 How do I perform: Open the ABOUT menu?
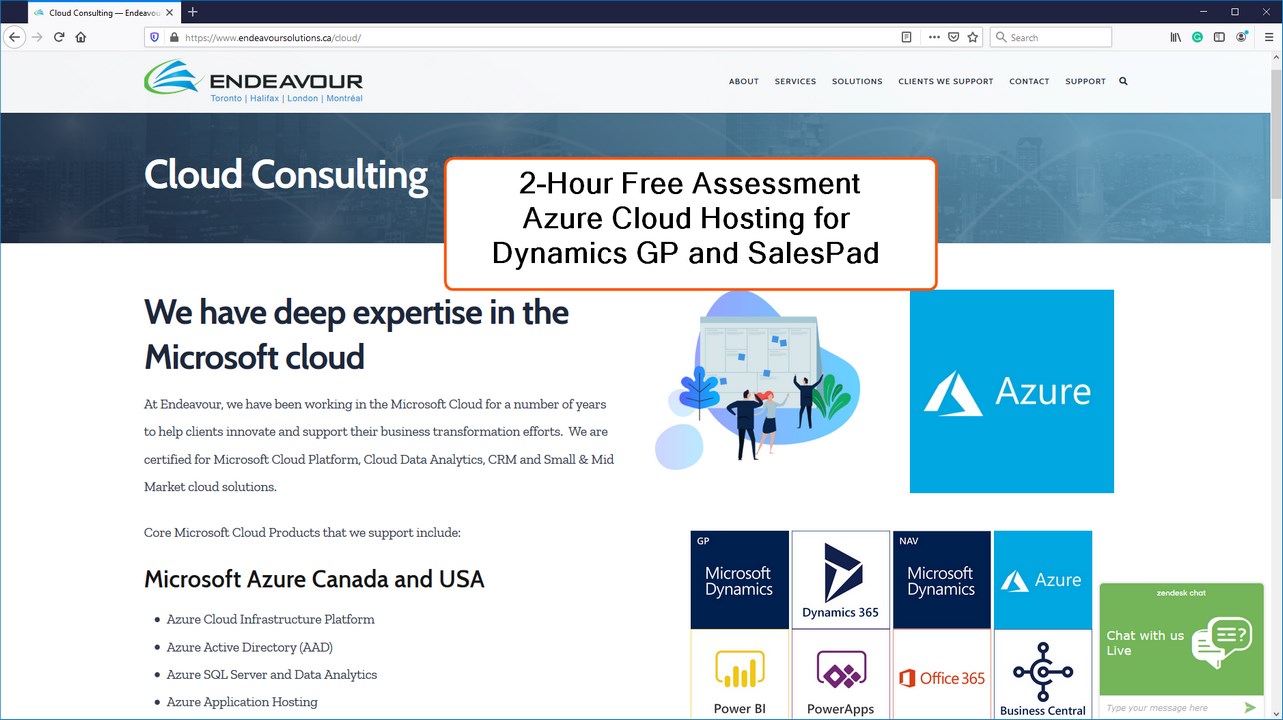pos(744,81)
